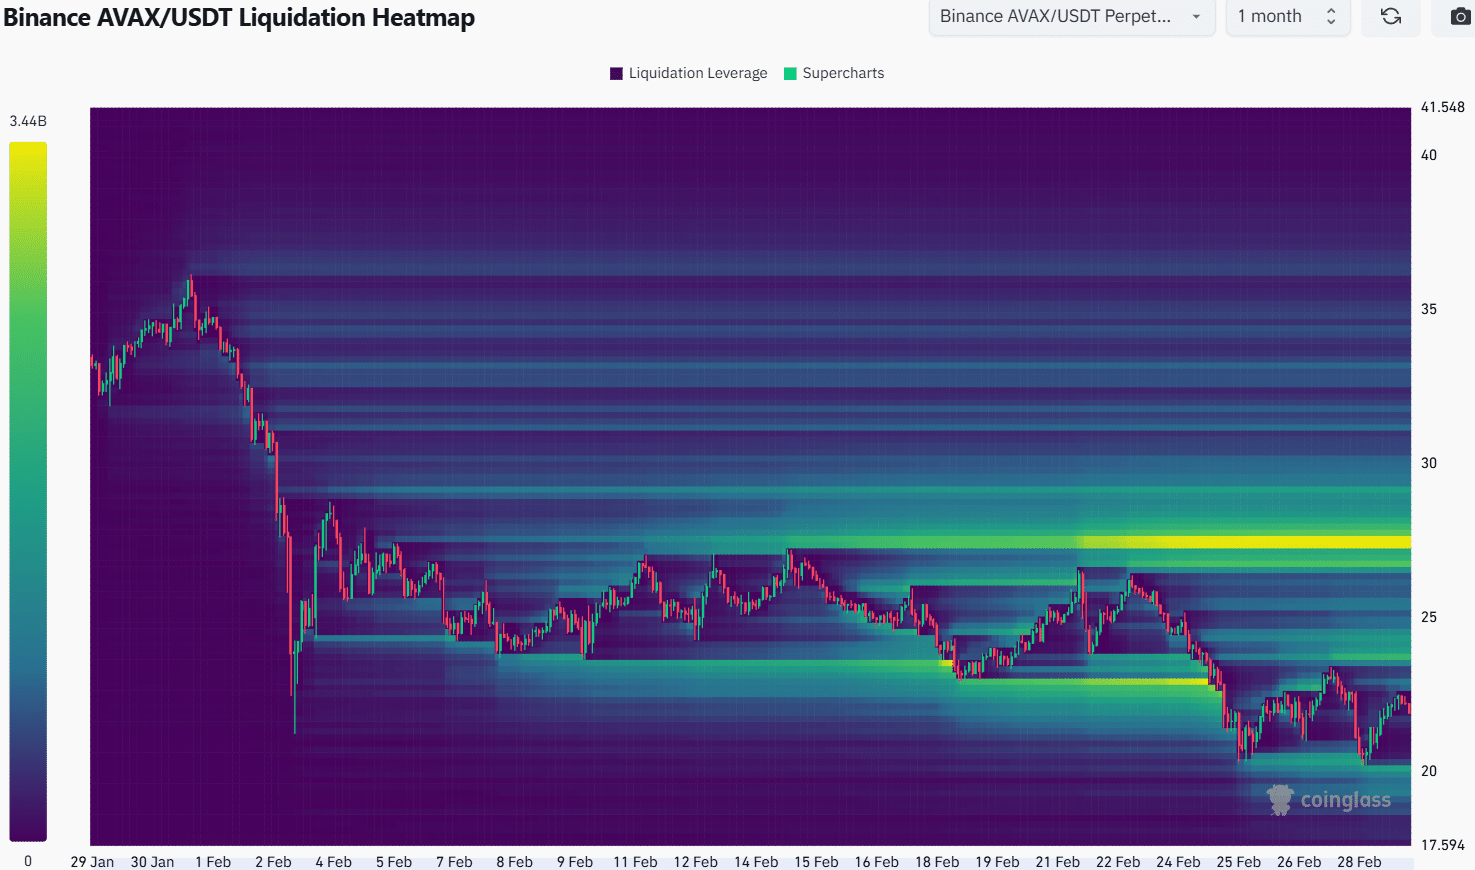1475x870 pixels.
Task: Click the 25 price axis label
Action: (x=1429, y=617)
